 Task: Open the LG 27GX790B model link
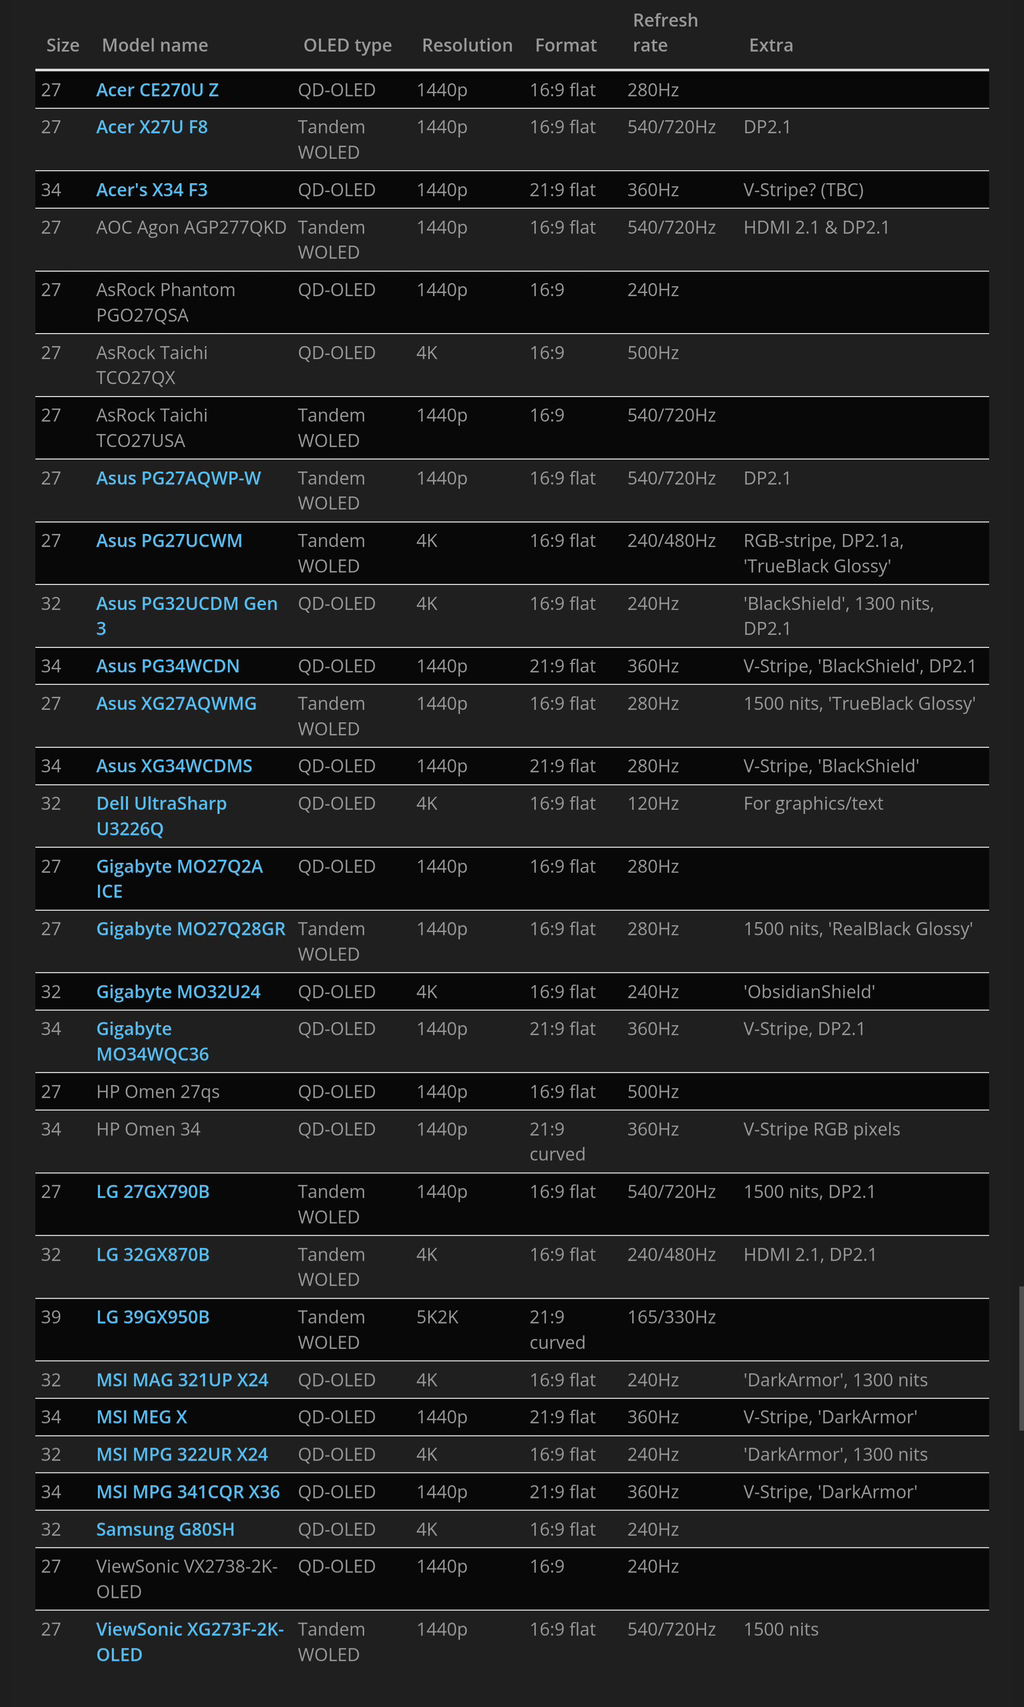(x=153, y=1192)
